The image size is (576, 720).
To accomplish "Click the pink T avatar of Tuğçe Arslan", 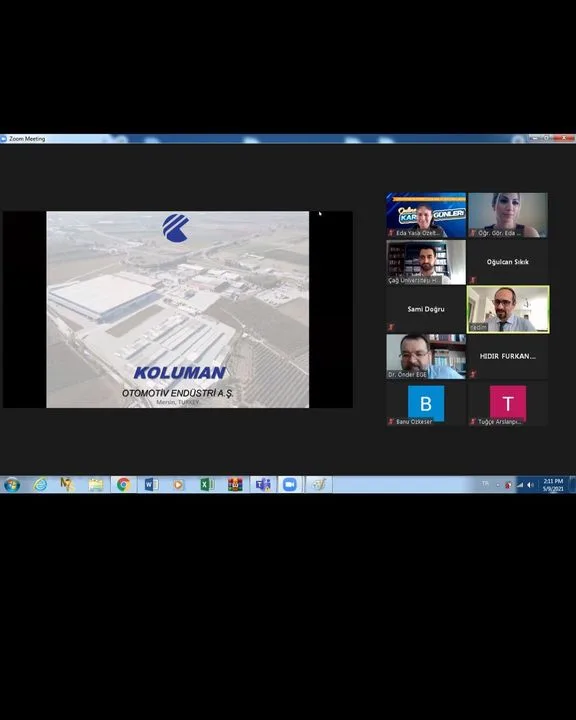I will coord(508,403).
